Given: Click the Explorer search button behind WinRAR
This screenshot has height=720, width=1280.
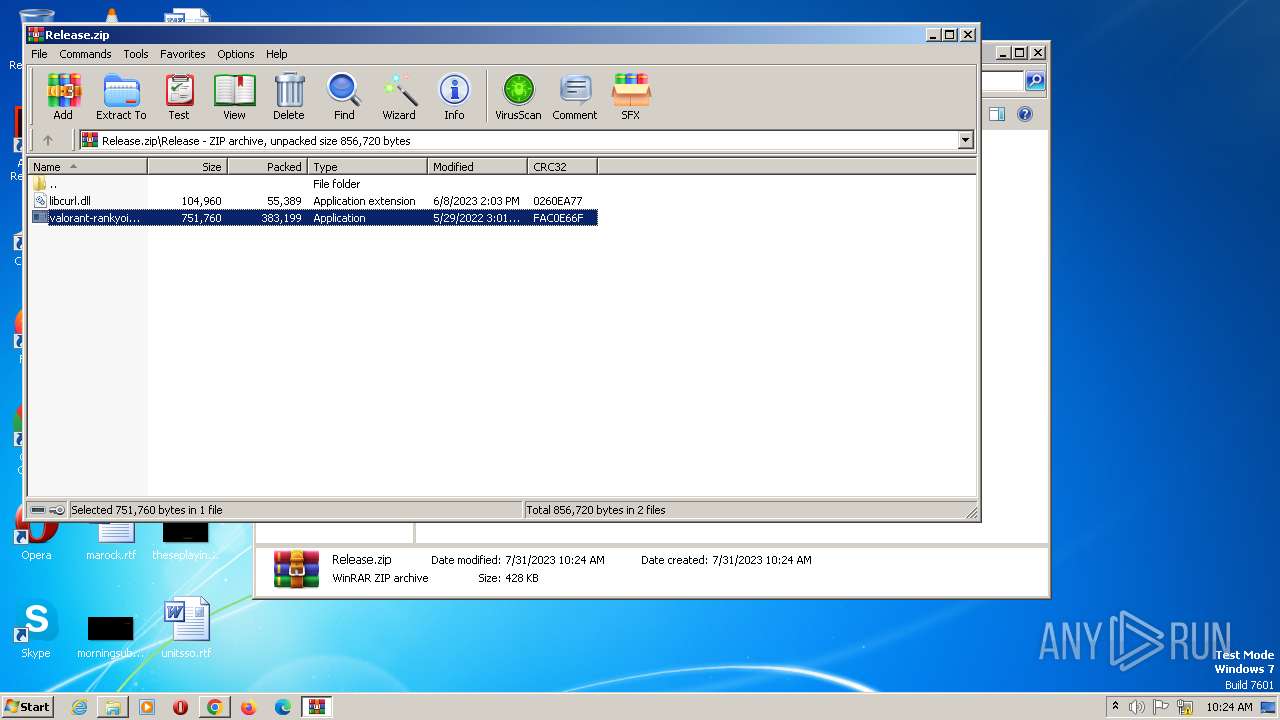Looking at the screenshot, I should [x=1035, y=81].
